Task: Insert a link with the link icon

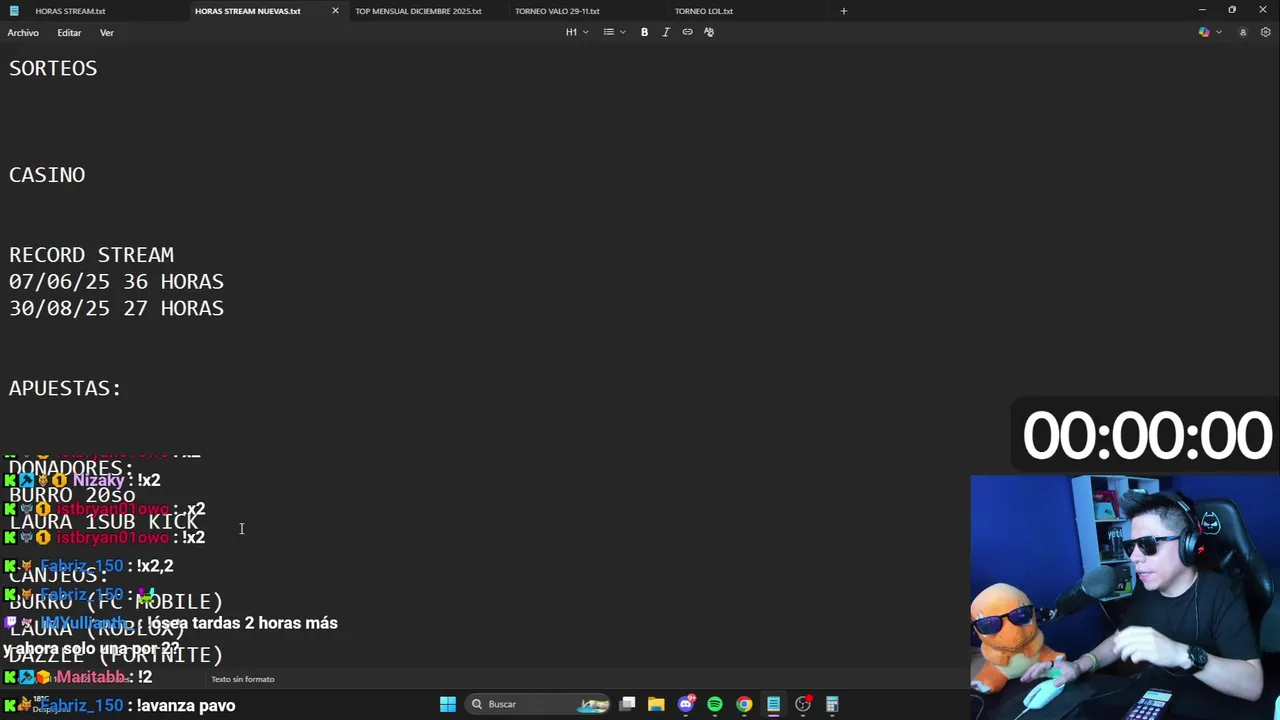Action: tap(687, 32)
